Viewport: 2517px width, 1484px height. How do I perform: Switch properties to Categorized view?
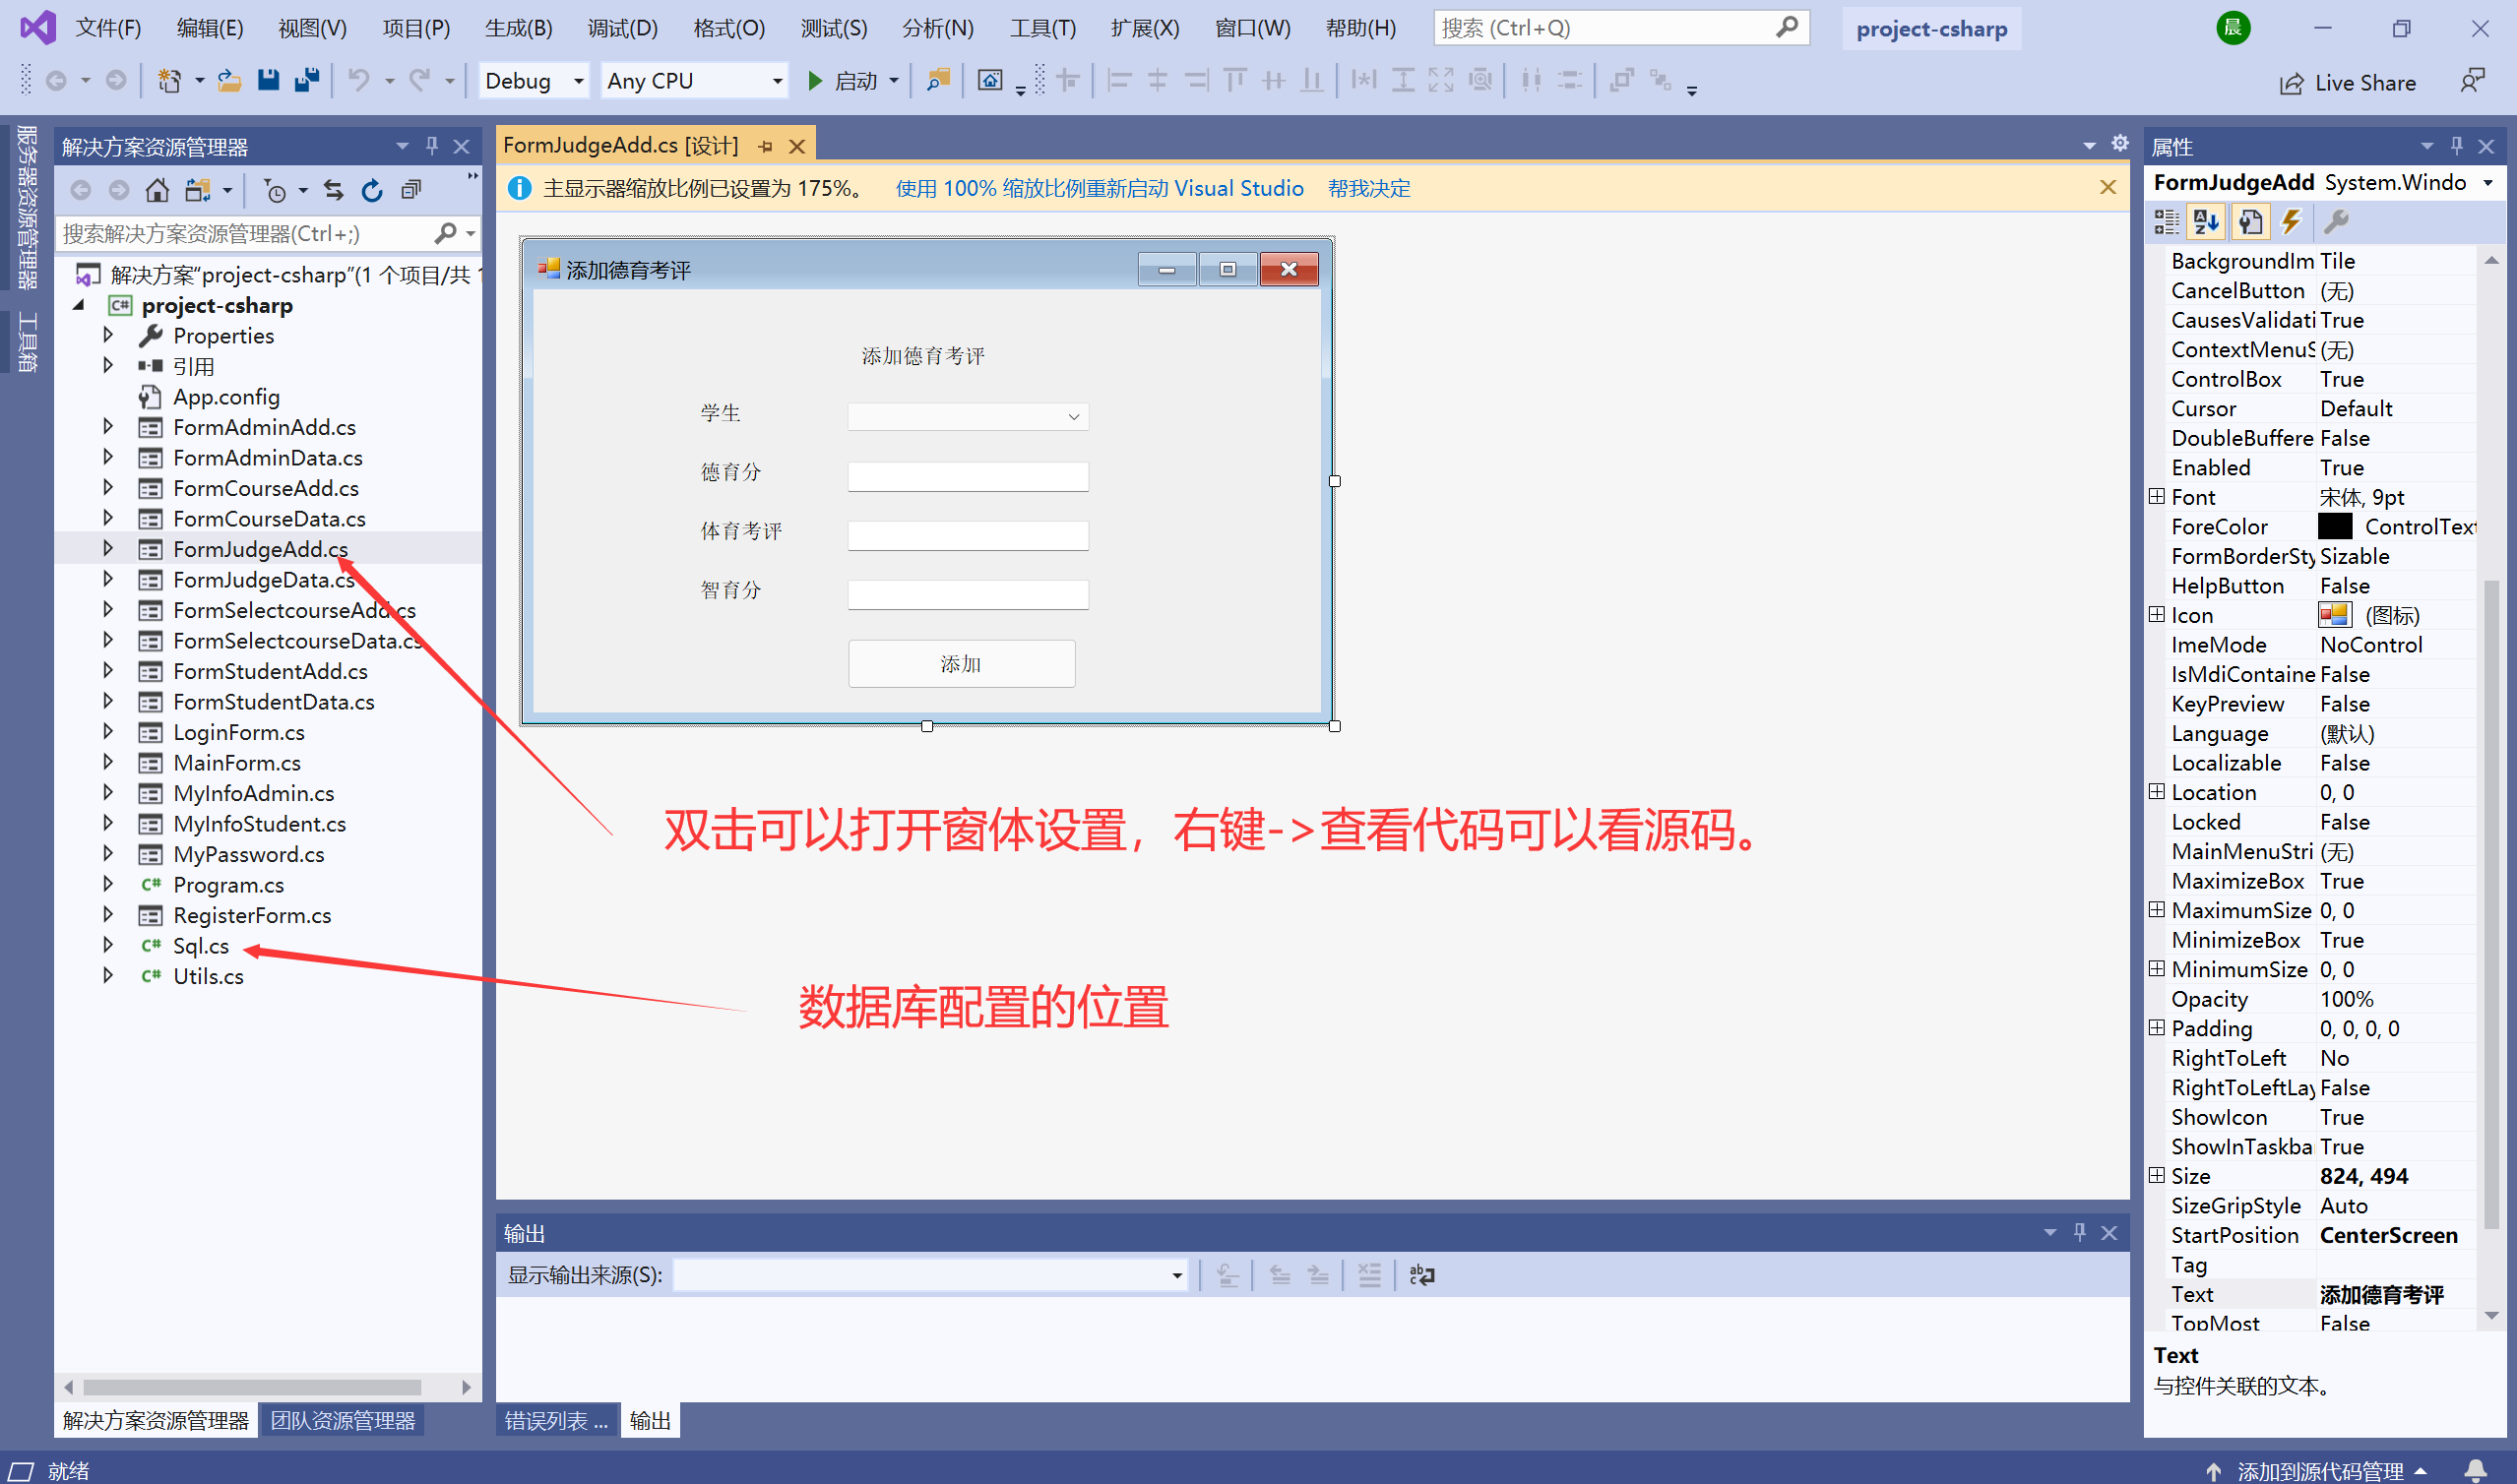pyautogui.click(x=2166, y=221)
